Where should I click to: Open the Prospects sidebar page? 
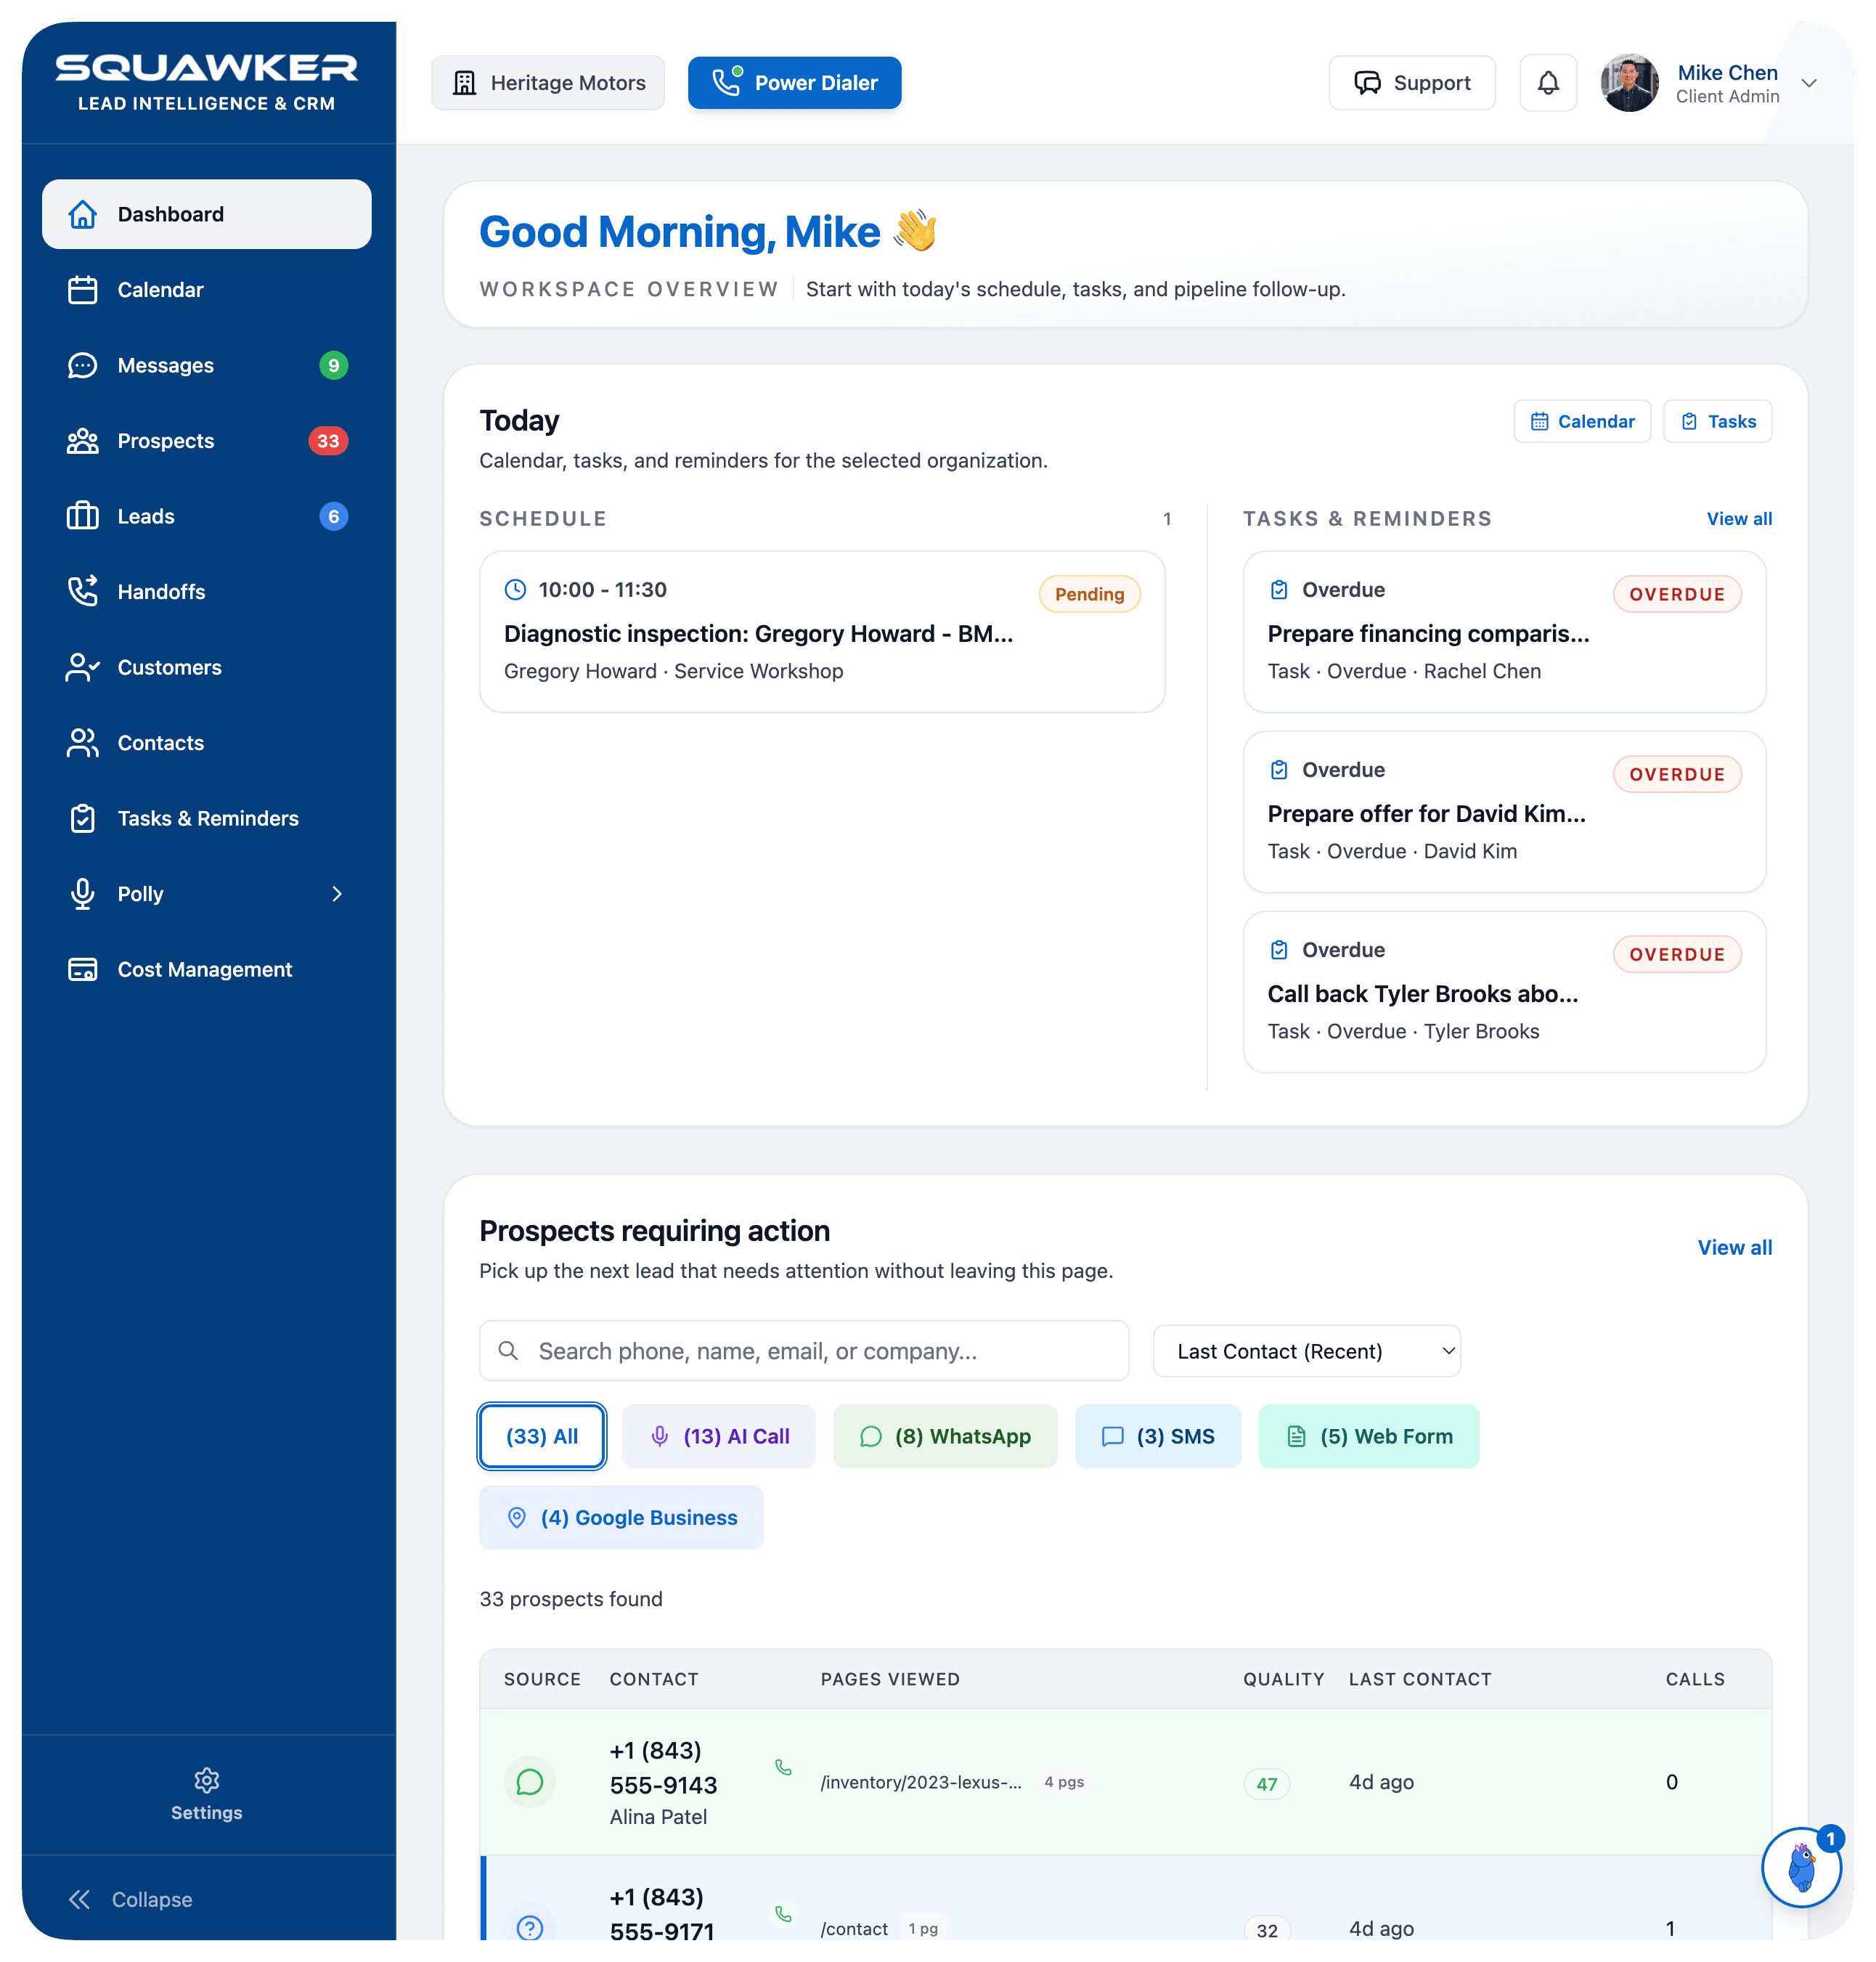pyautogui.click(x=206, y=441)
